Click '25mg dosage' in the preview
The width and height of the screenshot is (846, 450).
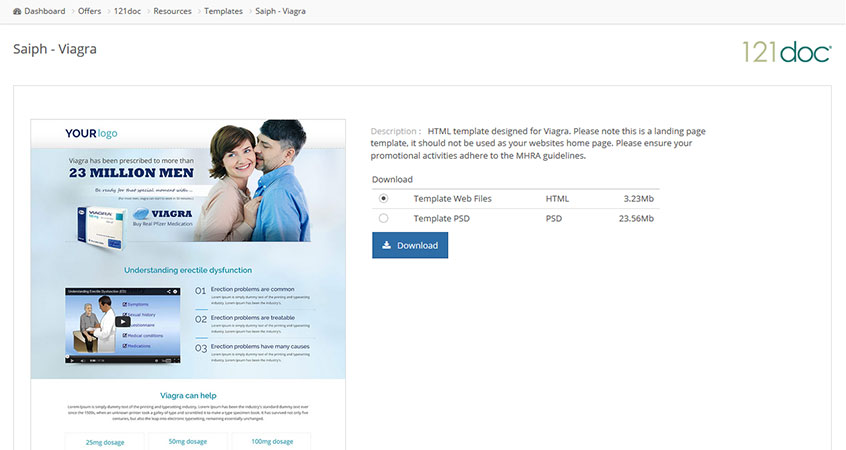[105, 442]
